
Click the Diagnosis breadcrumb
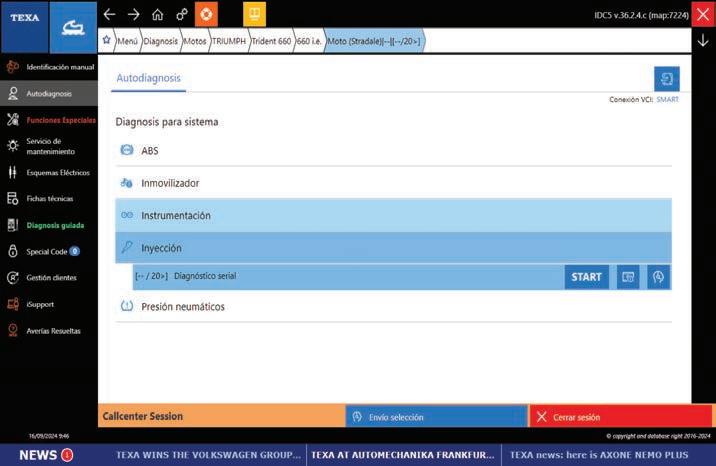[160, 41]
